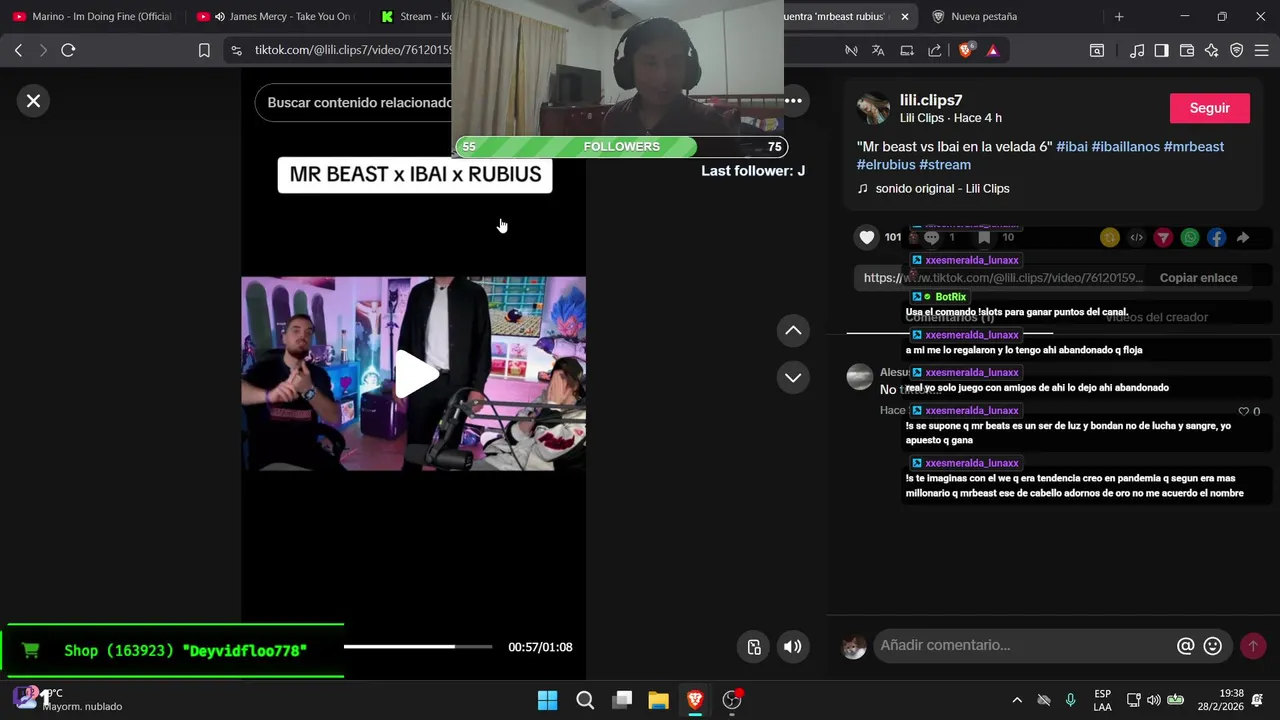Play the video with center play button
Screen dimensions: 1280x720
(x=415, y=374)
